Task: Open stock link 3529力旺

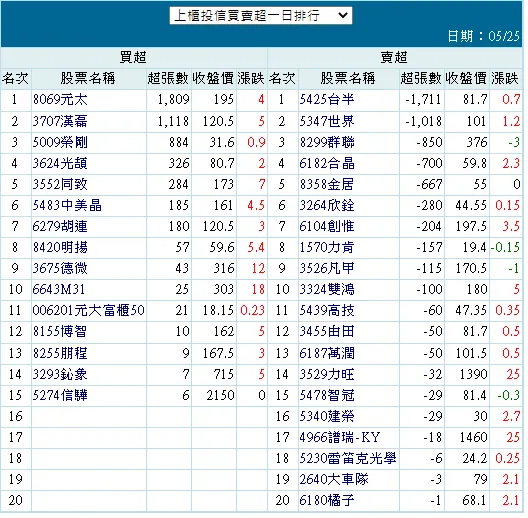Action: pyautogui.click(x=327, y=374)
